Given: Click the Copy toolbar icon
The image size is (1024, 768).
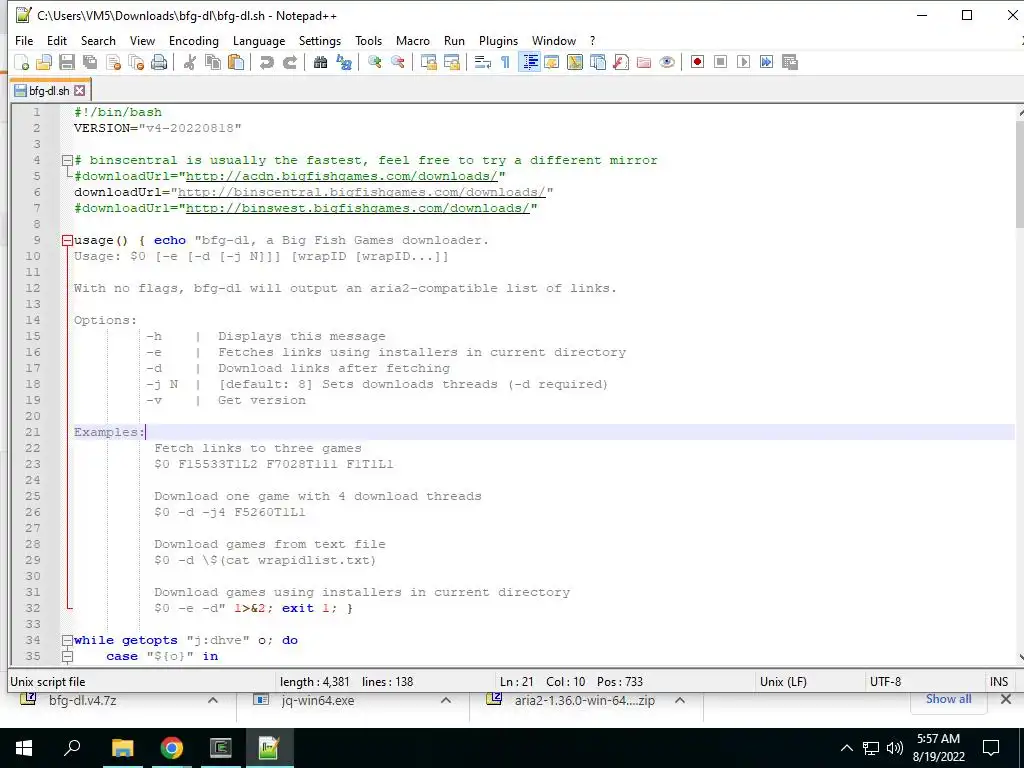Looking at the screenshot, I should click(213, 62).
